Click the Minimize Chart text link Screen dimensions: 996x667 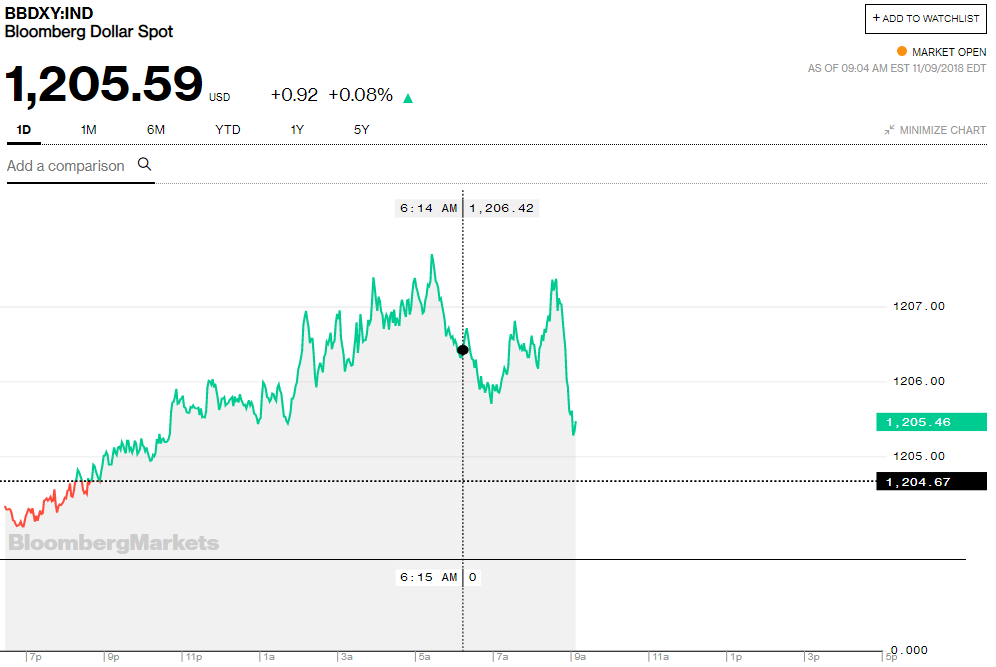click(x=942, y=130)
